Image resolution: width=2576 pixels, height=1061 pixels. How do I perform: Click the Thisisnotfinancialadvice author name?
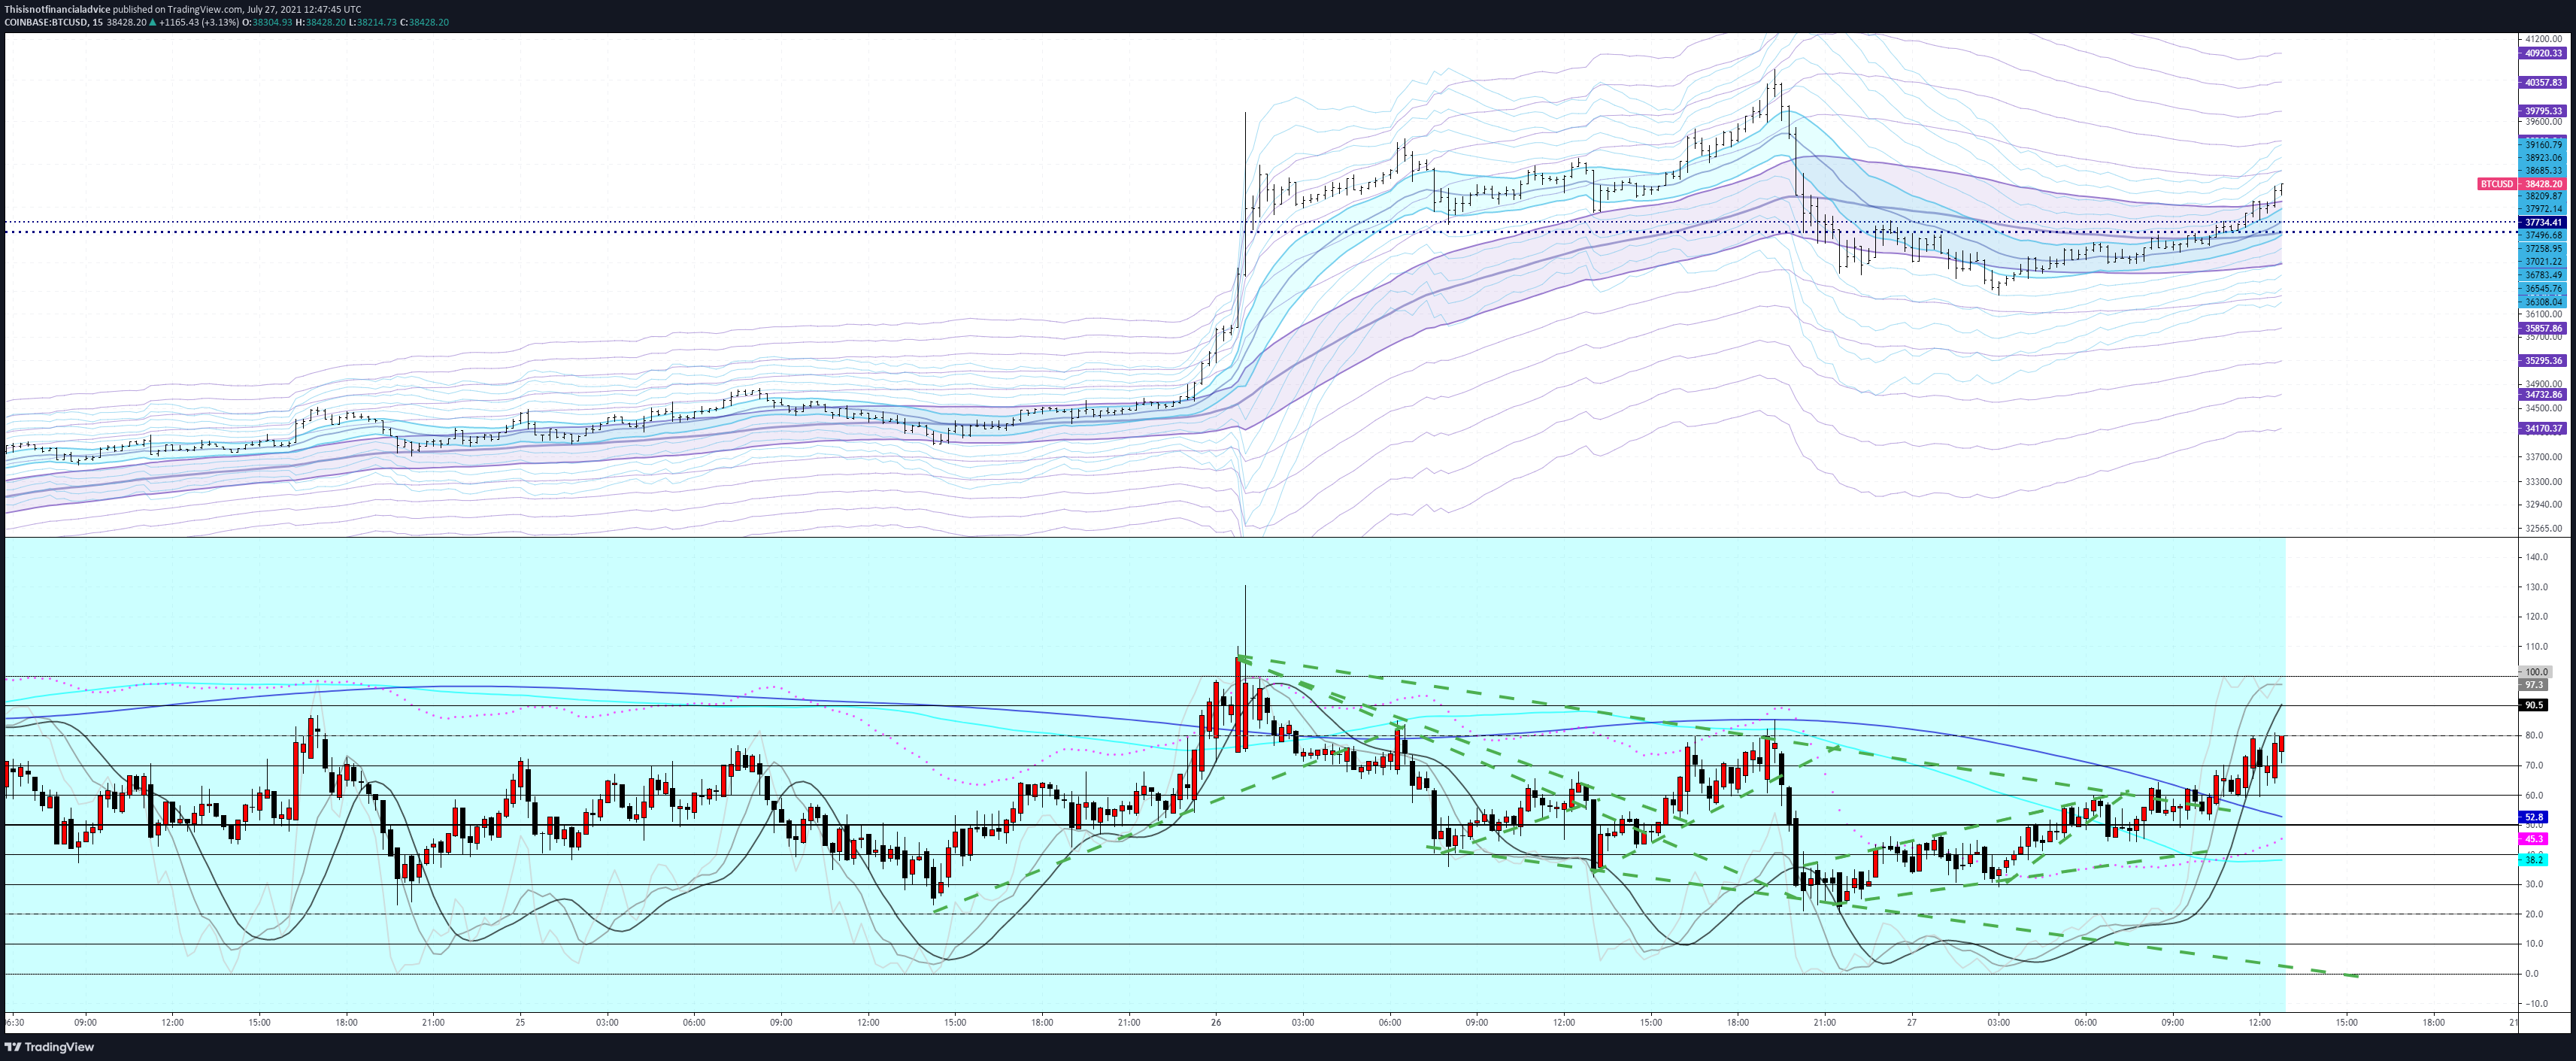click(x=57, y=9)
